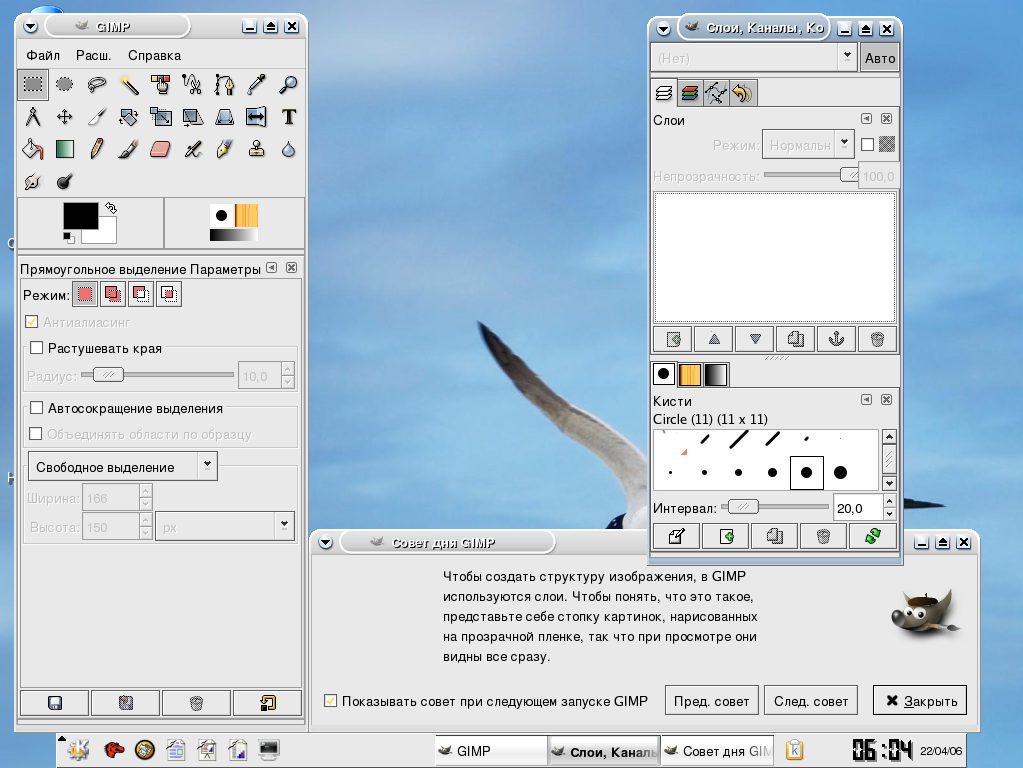Screen dimensions: 1023x768
Task: Select the Scale tool
Action: click(x=160, y=117)
